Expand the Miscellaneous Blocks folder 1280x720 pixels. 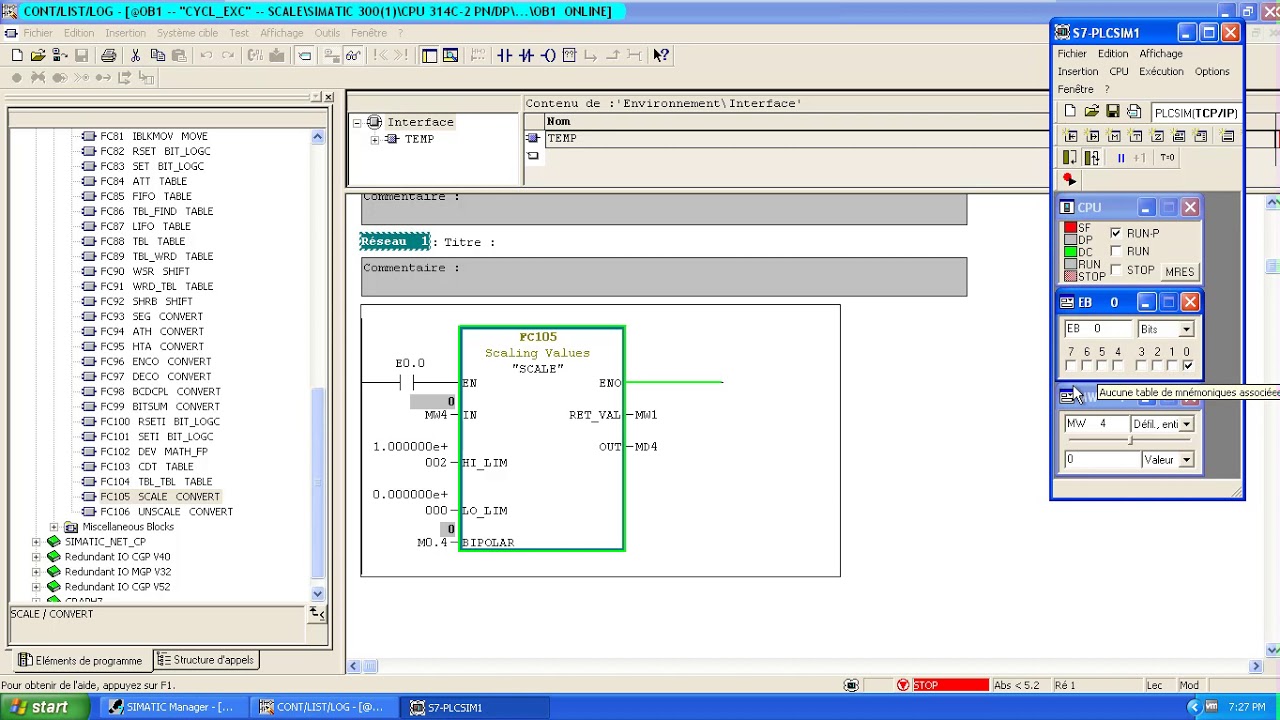54,527
